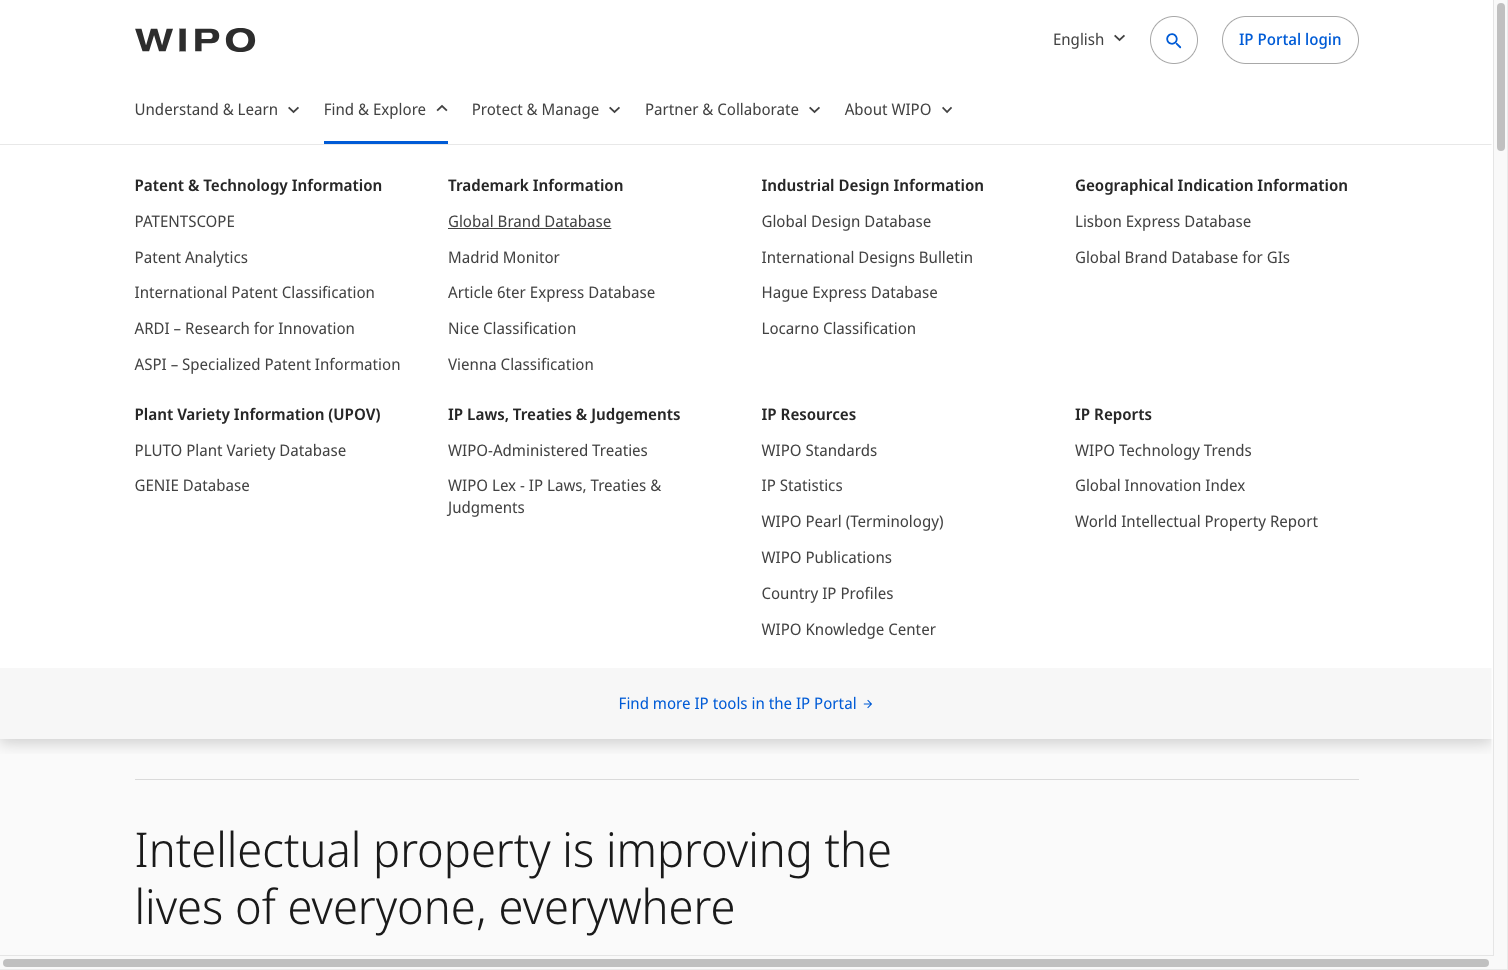
Task: Open IP Statistics
Action: pos(802,485)
